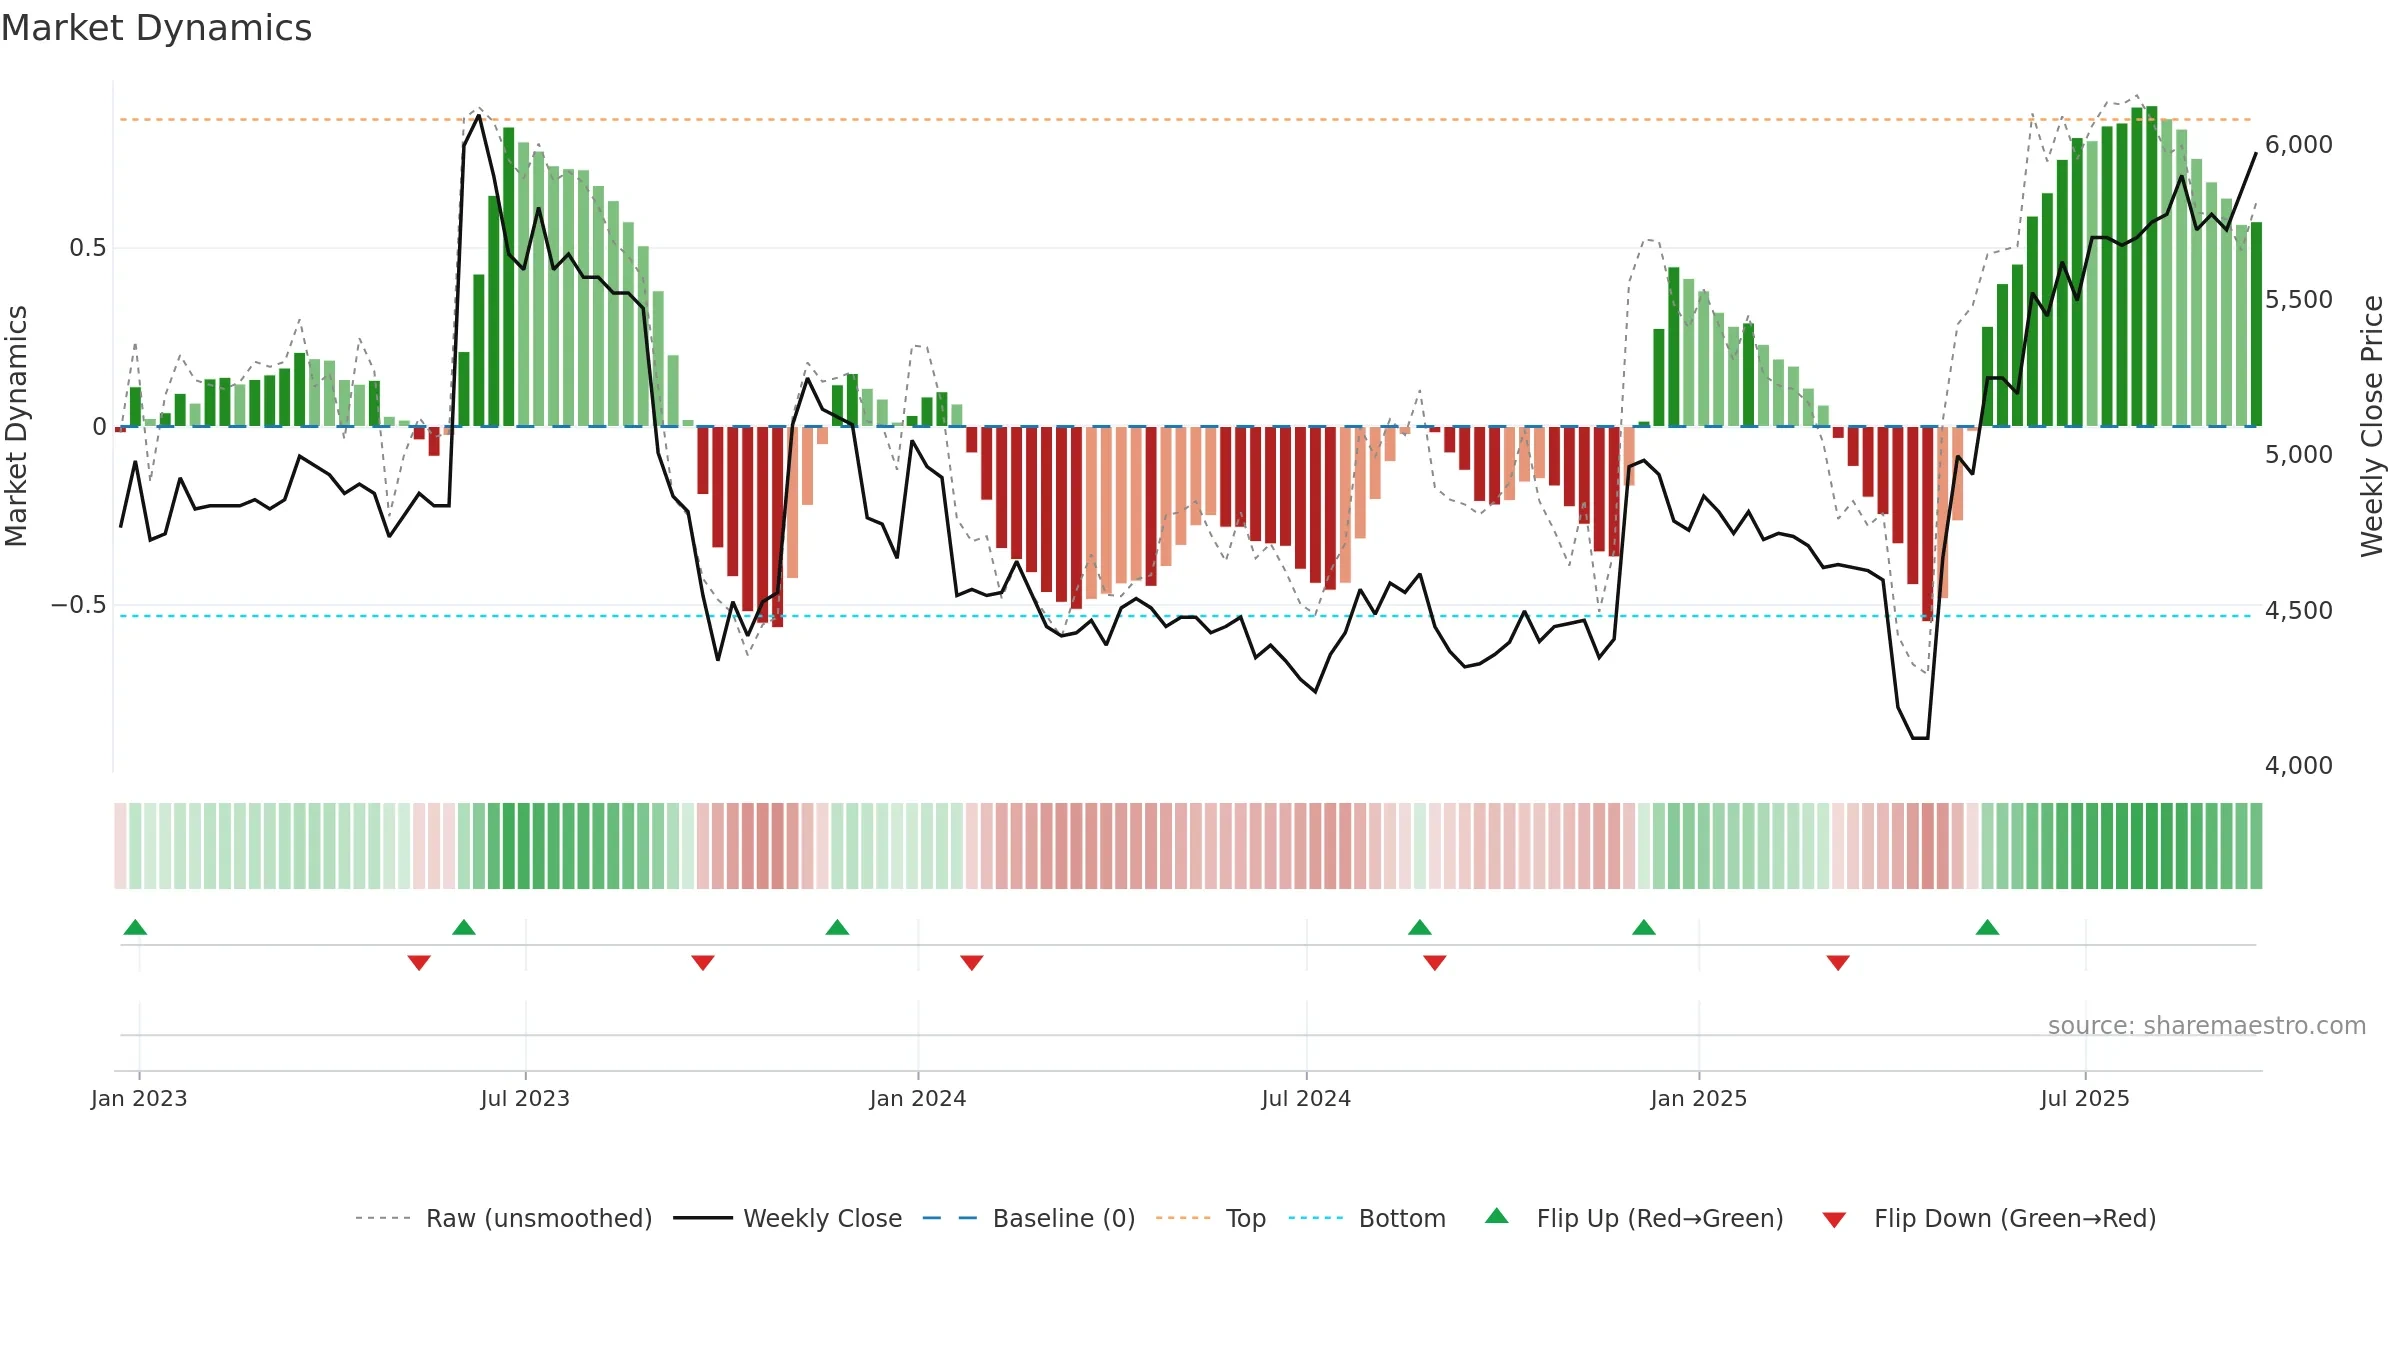This screenshot has height=1350, width=2400.
Task: Click the "−0.5" left axis tick label
Action: point(79,605)
